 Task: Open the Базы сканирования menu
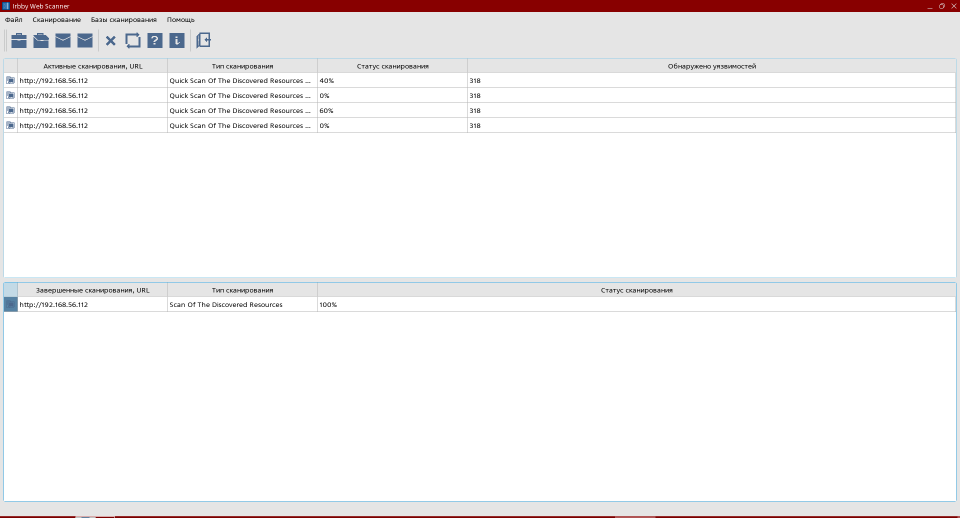click(124, 20)
